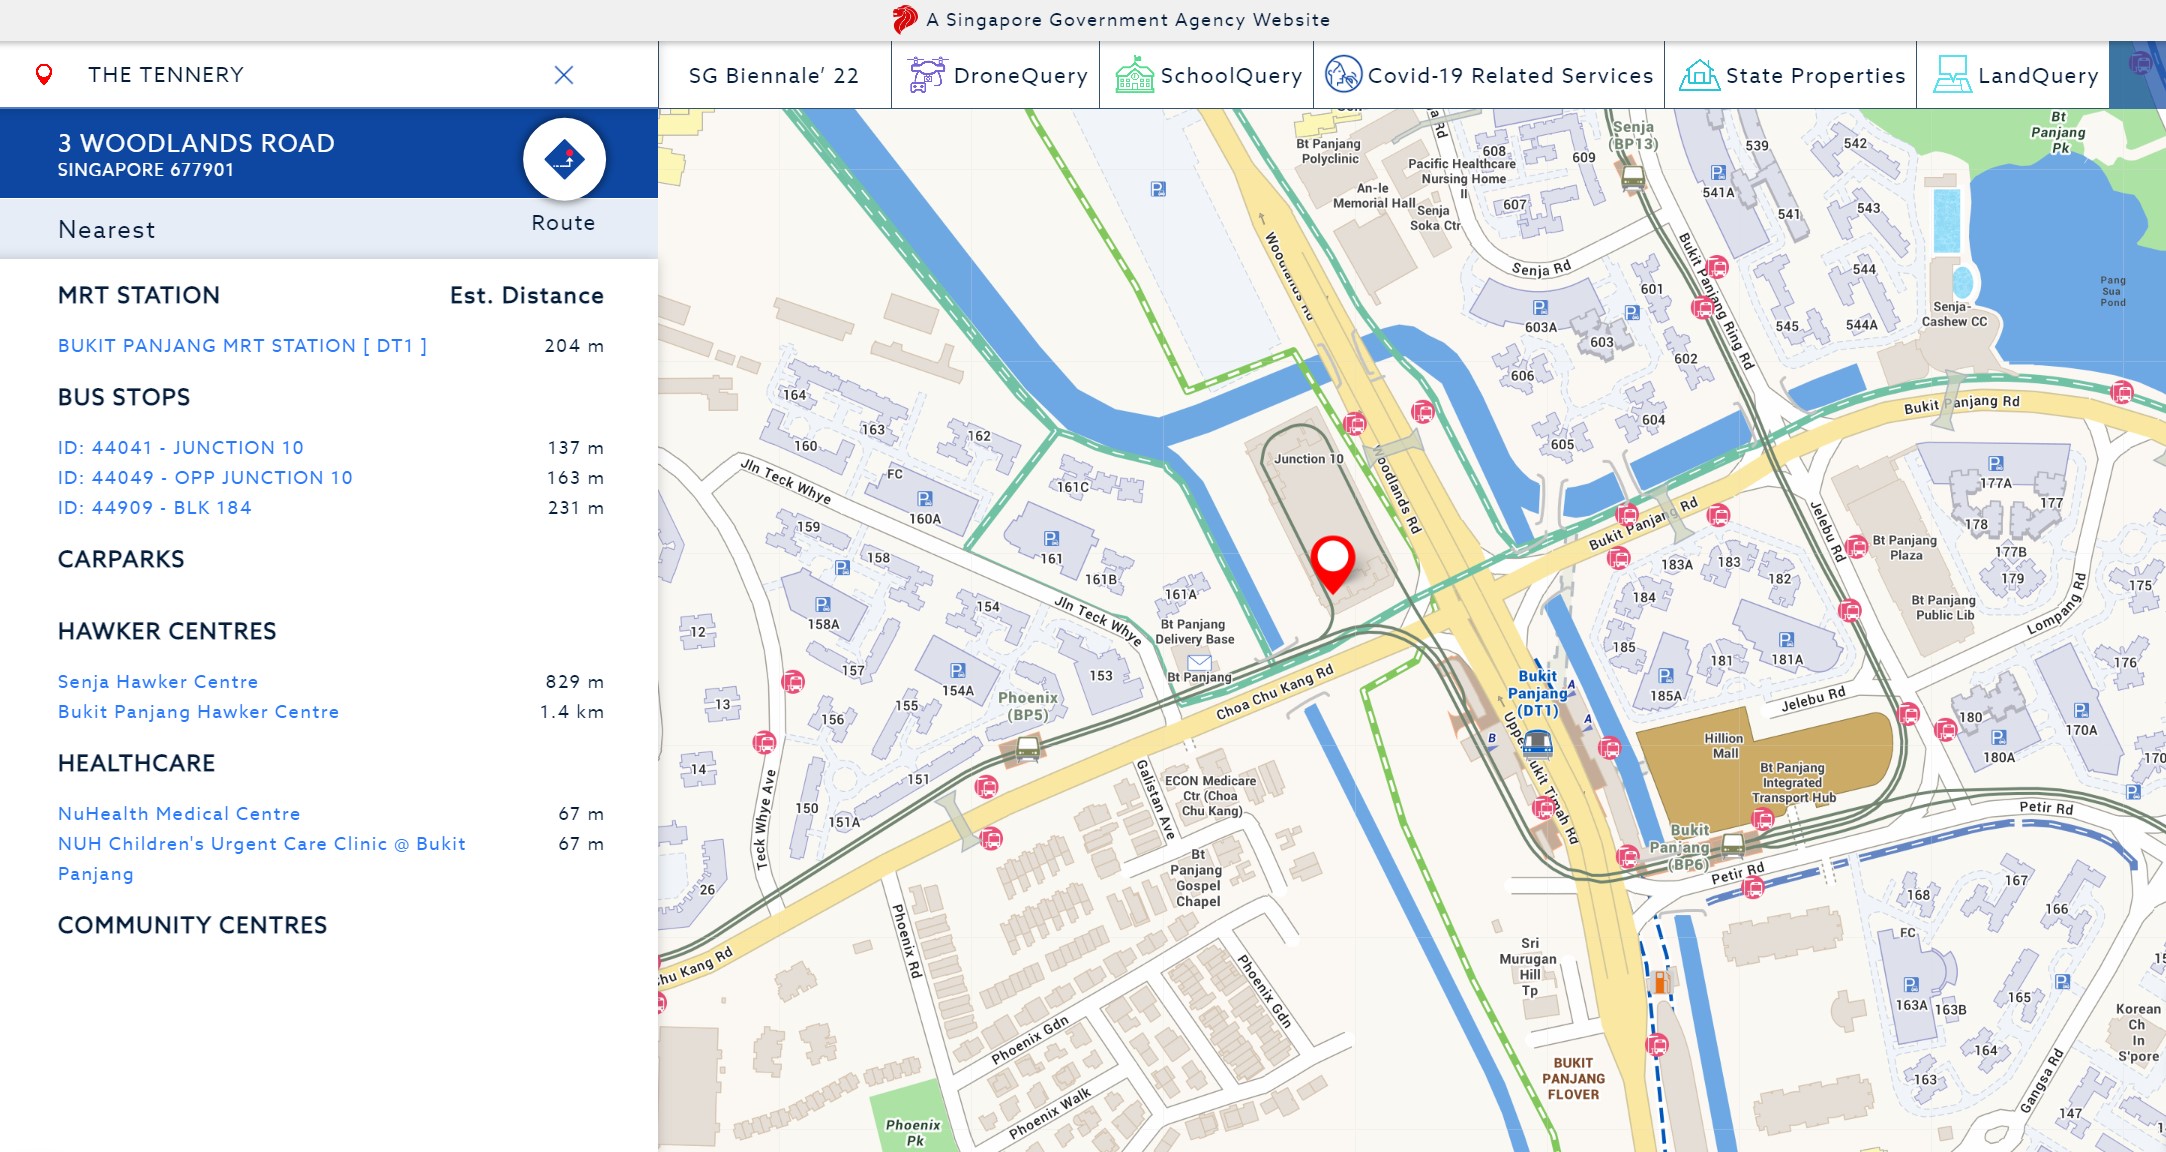Image resolution: width=2166 pixels, height=1152 pixels.
Task: Click the parking icon at block 158A
Action: tap(822, 604)
